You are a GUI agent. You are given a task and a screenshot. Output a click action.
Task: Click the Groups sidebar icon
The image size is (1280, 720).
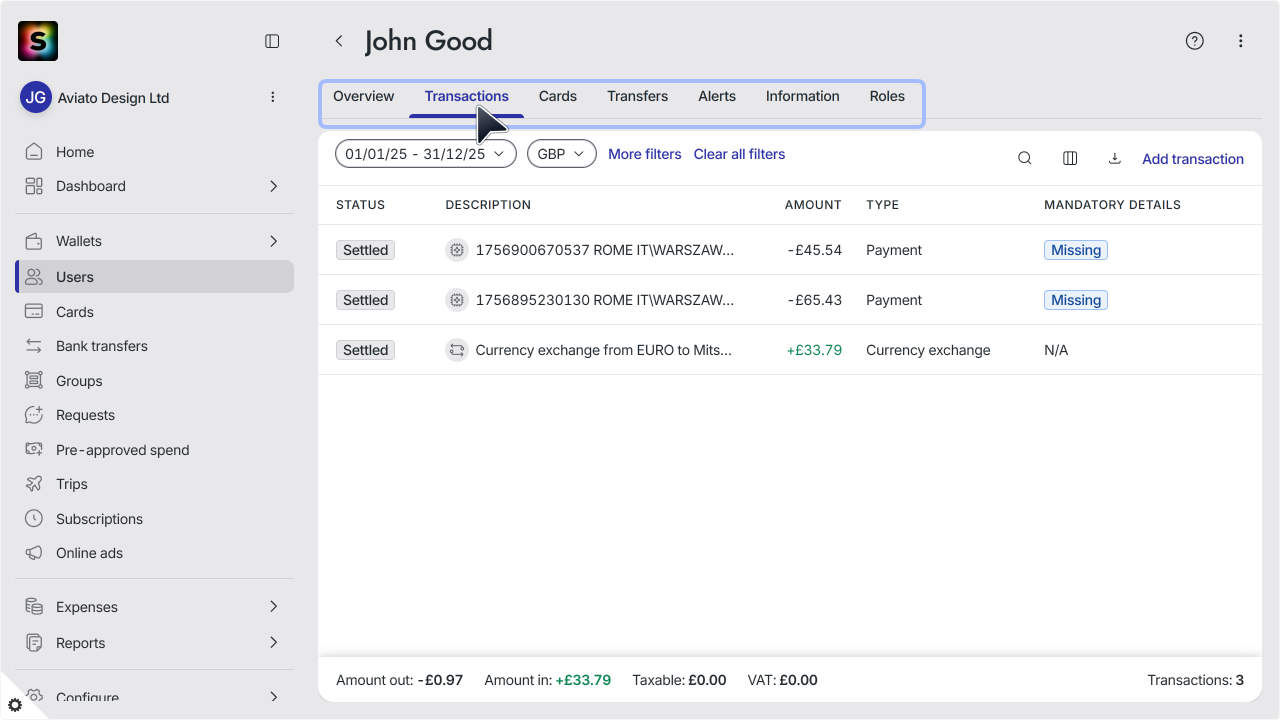34,381
